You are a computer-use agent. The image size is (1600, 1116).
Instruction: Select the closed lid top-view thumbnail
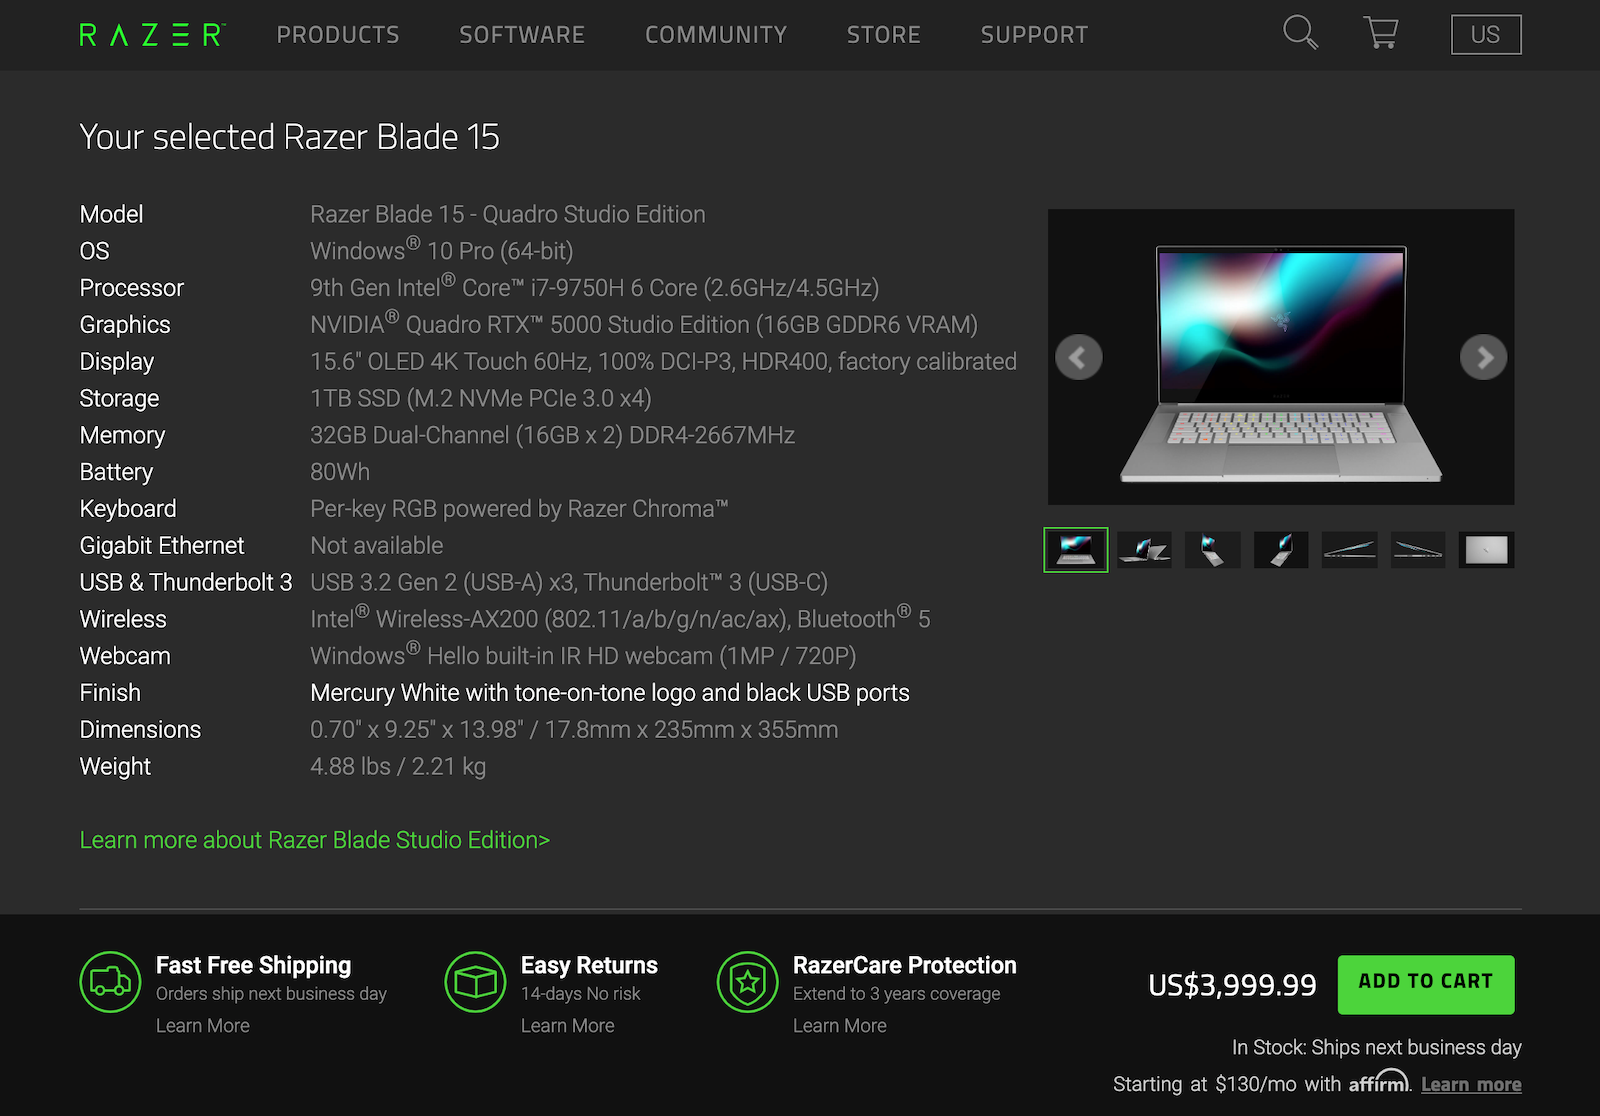tap(1486, 550)
